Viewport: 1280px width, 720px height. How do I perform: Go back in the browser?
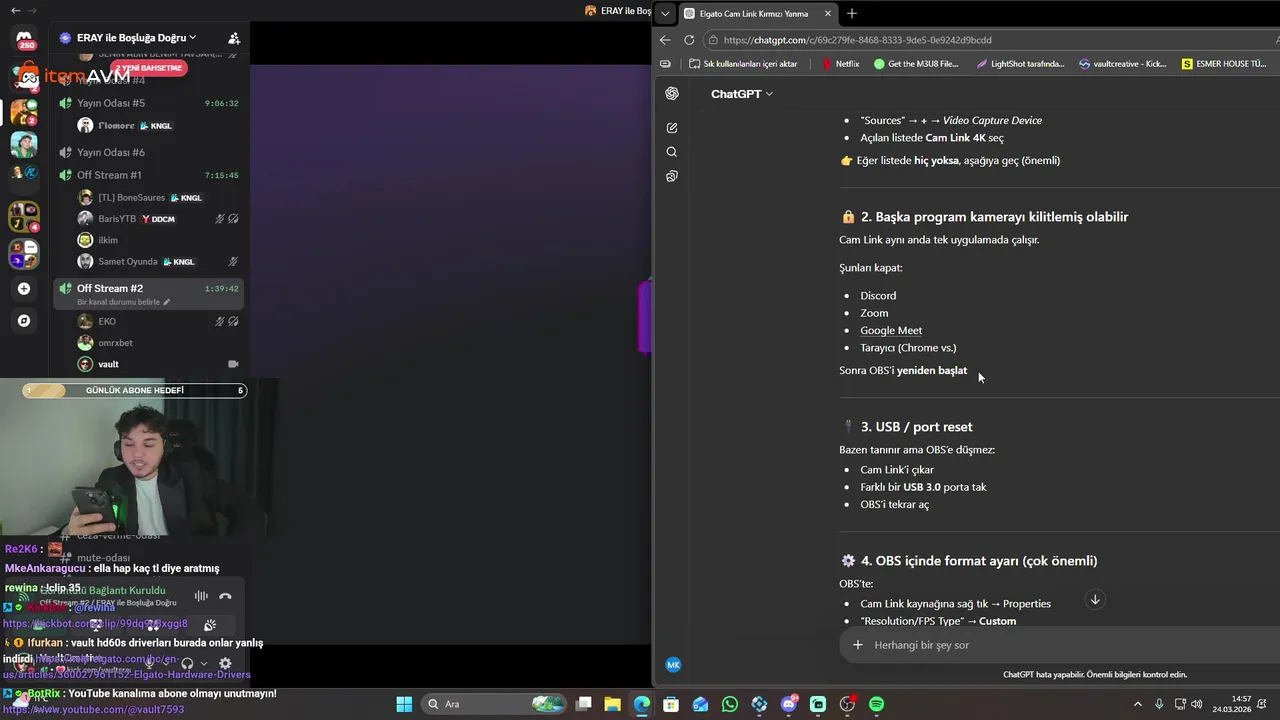(665, 40)
